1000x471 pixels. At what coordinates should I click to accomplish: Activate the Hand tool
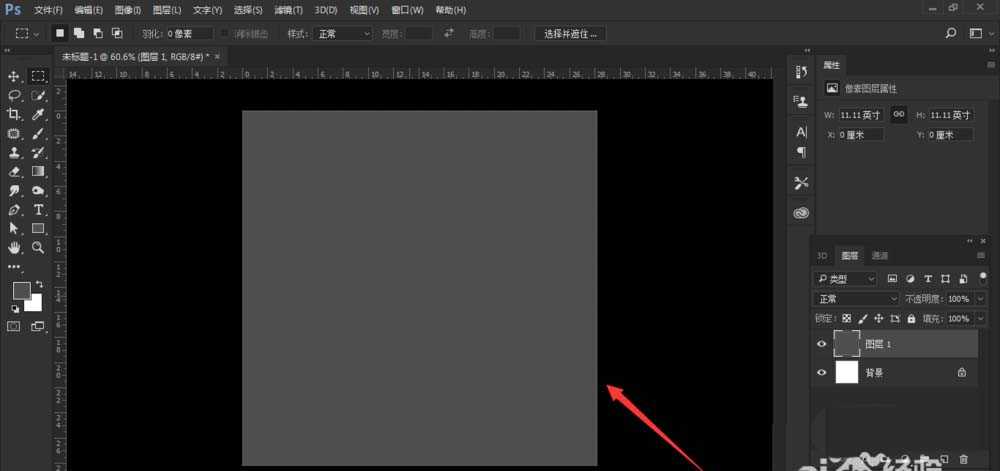pos(15,247)
